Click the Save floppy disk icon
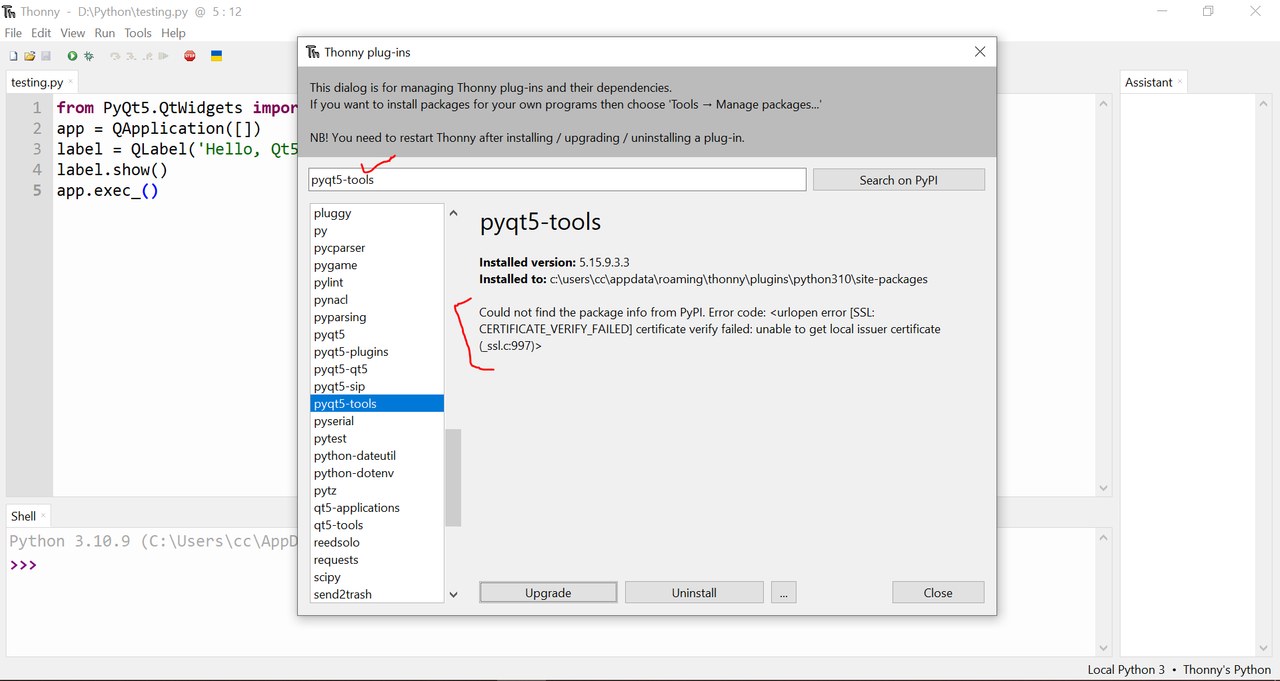 point(46,56)
